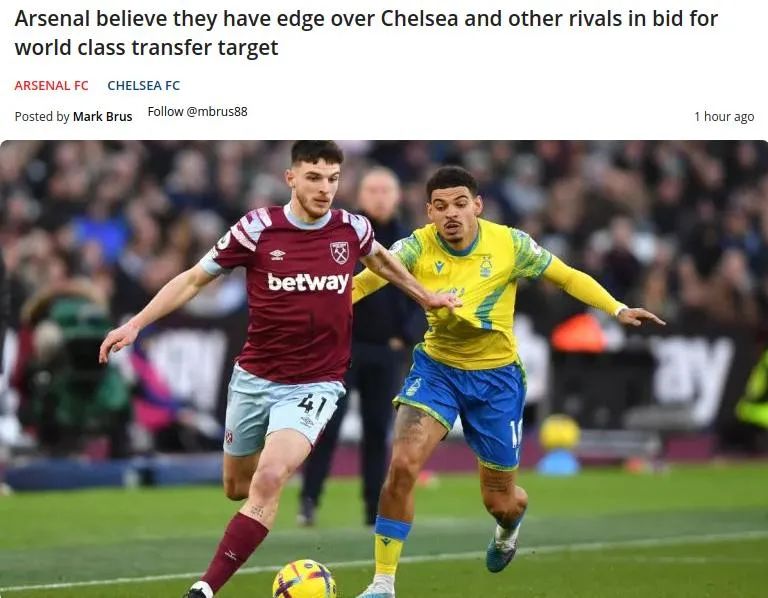Click the 'Posted by' label text

coord(42,117)
